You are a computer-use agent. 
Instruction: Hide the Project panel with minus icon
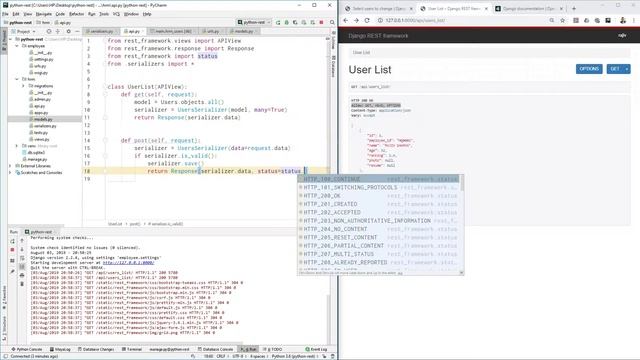tap(77, 31)
